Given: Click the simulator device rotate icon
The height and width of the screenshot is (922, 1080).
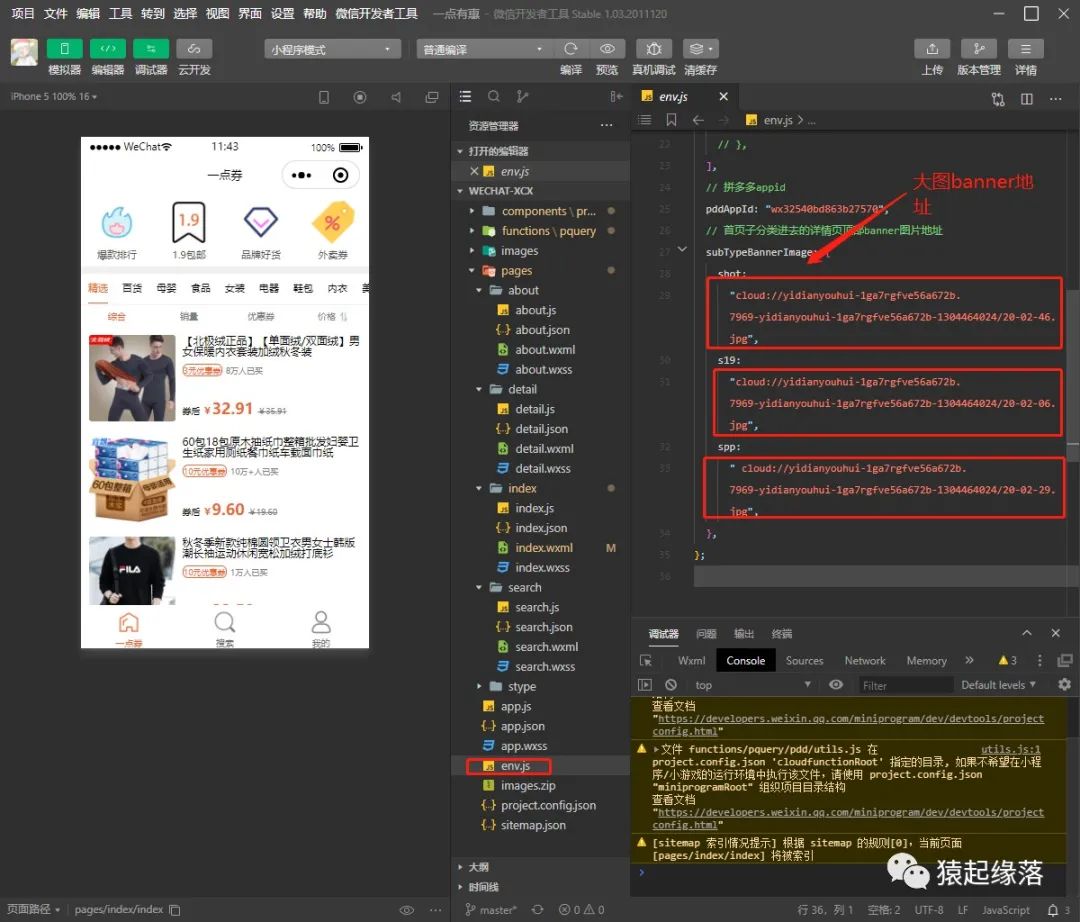Looking at the screenshot, I should pyautogui.click(x=324, y=97).
